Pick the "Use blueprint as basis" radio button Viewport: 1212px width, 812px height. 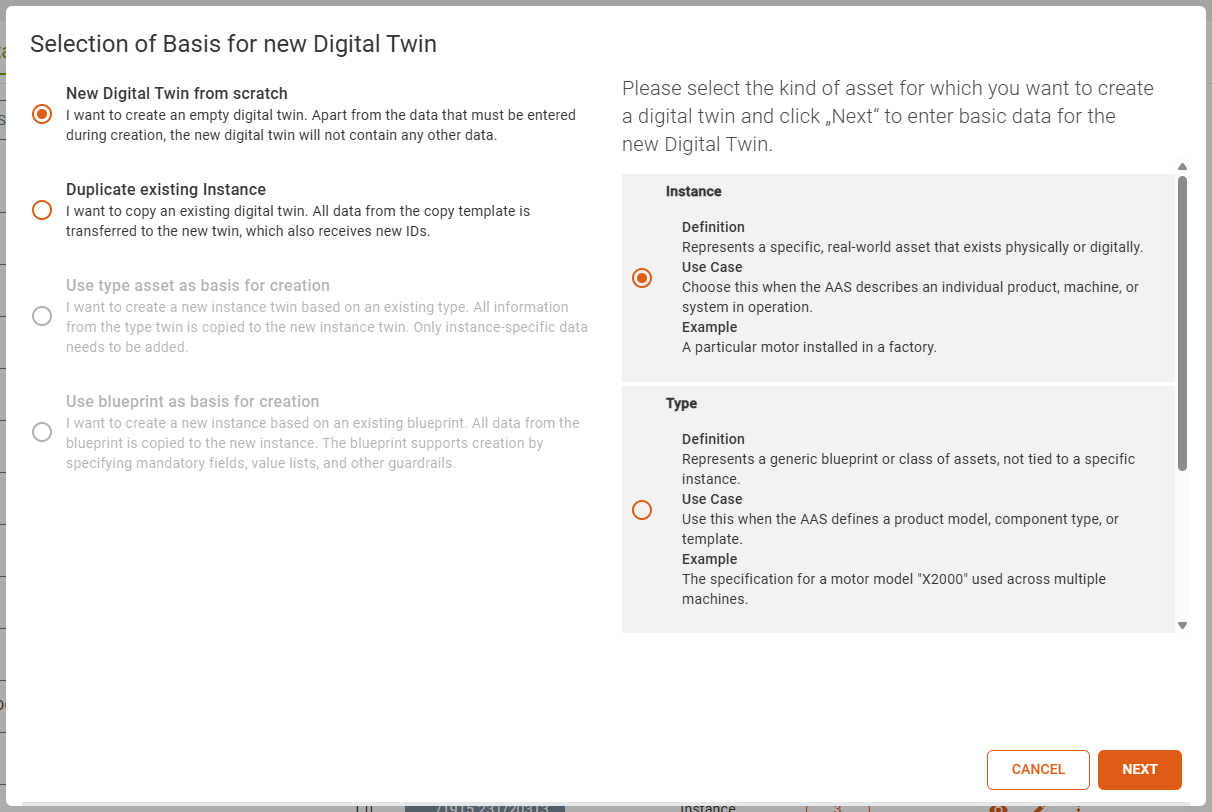point(42,432)
